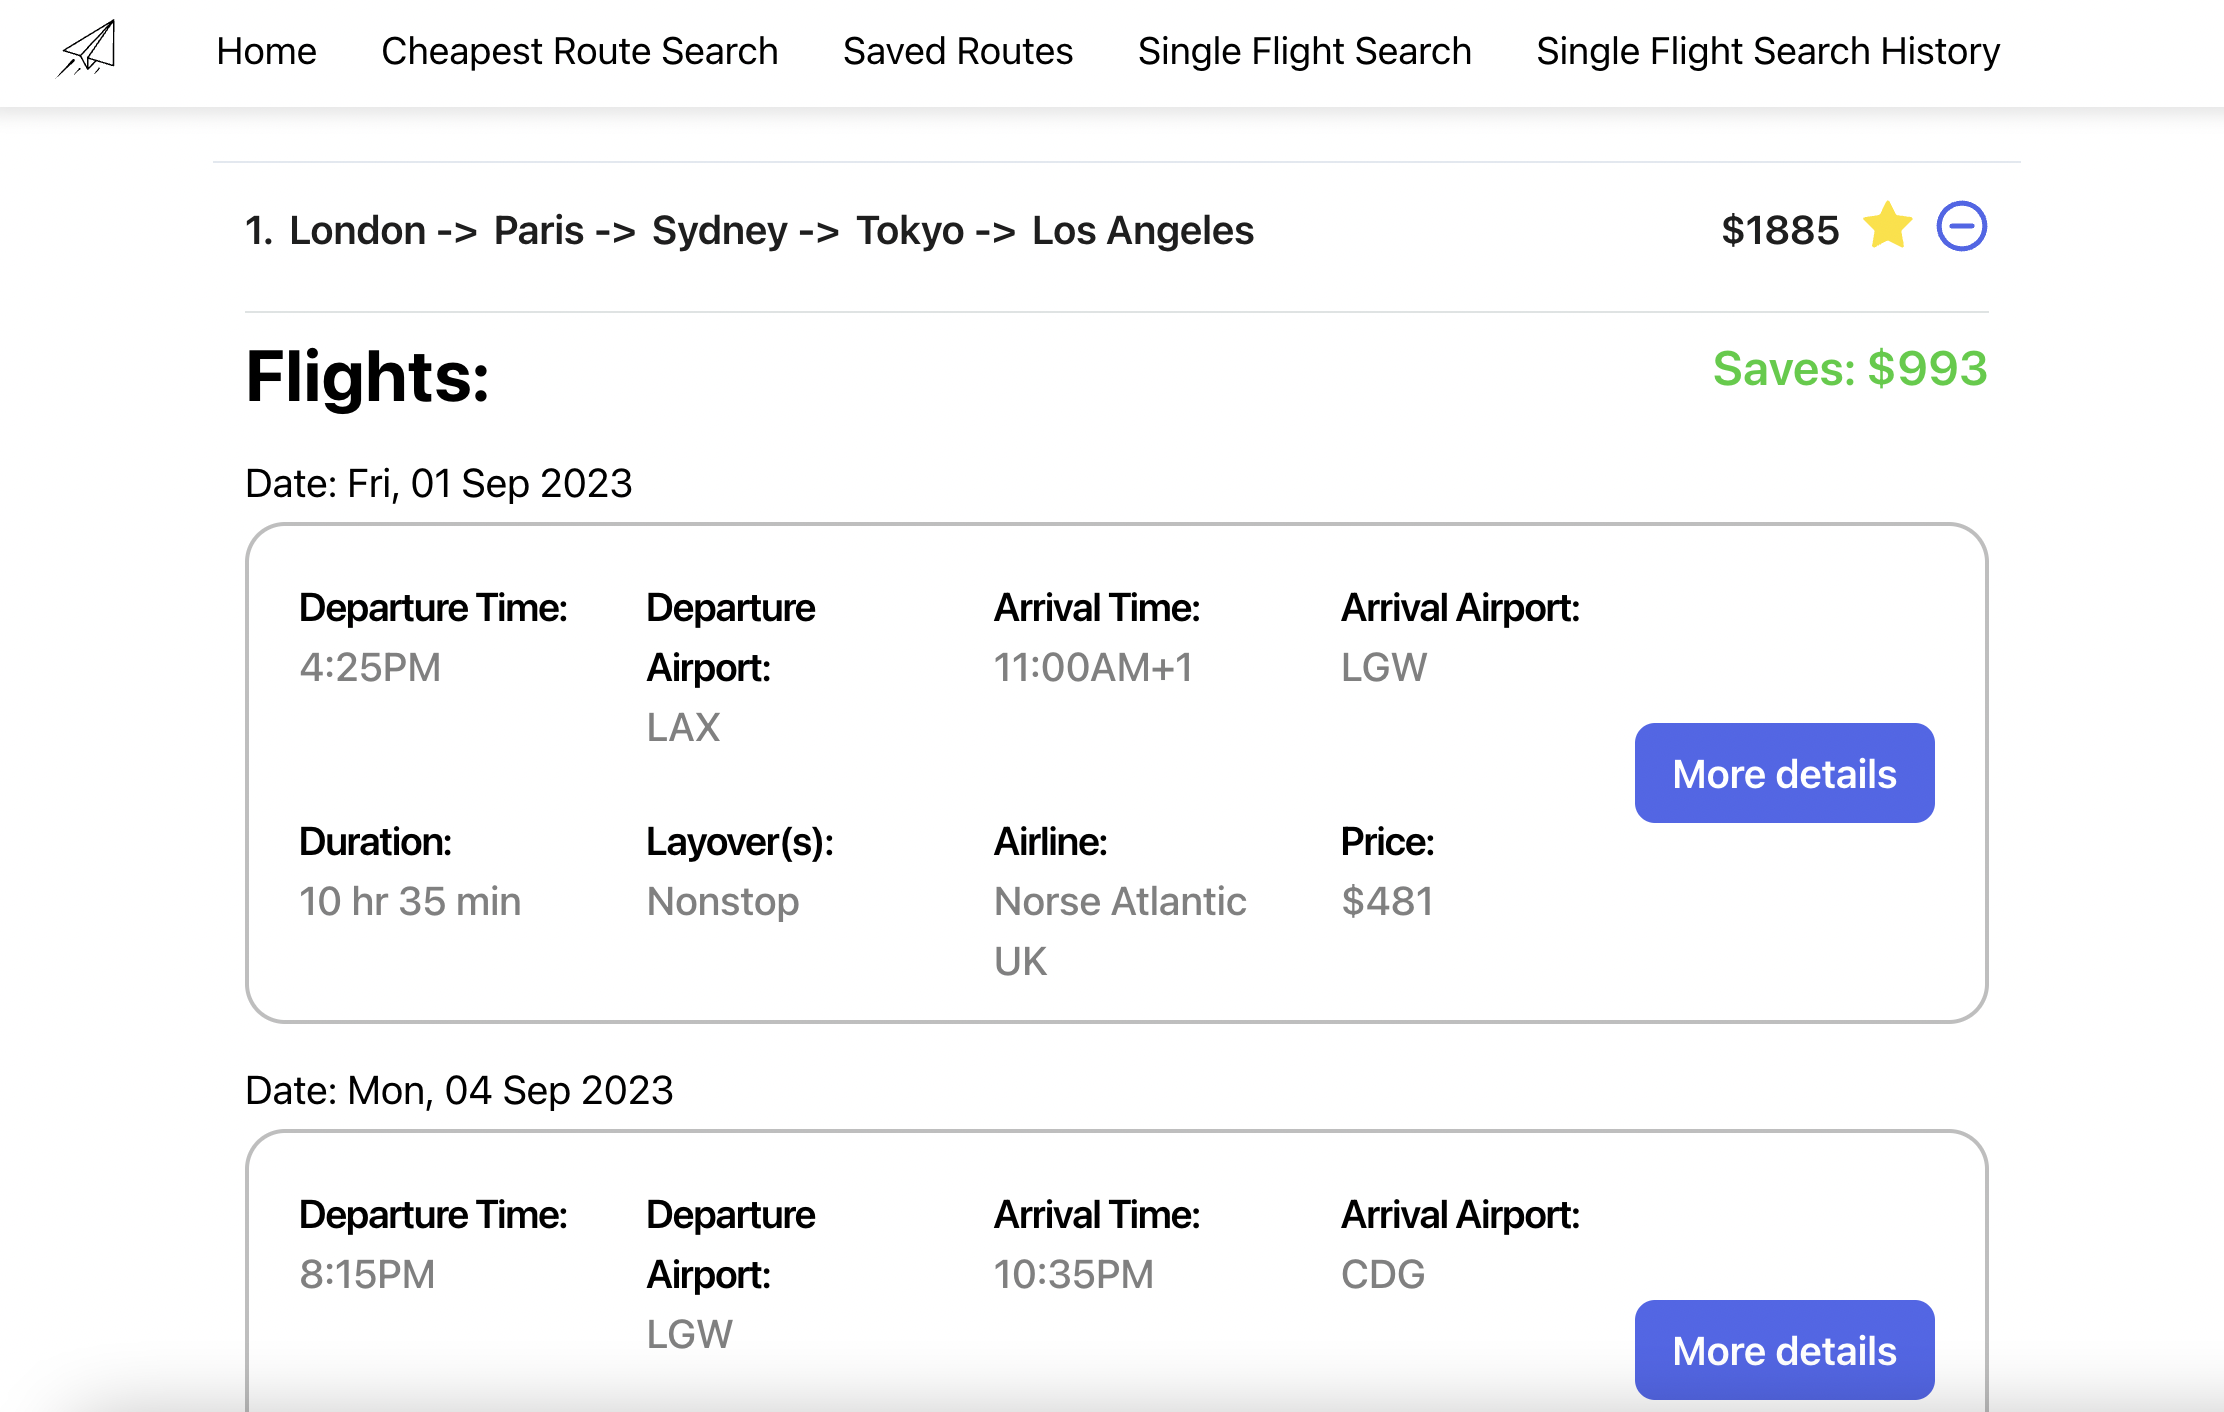Image resolution: width=2224 pixels, height=1412 pixels.
Task: Click the green Saves: $993 text
Action: [1849, 369]
